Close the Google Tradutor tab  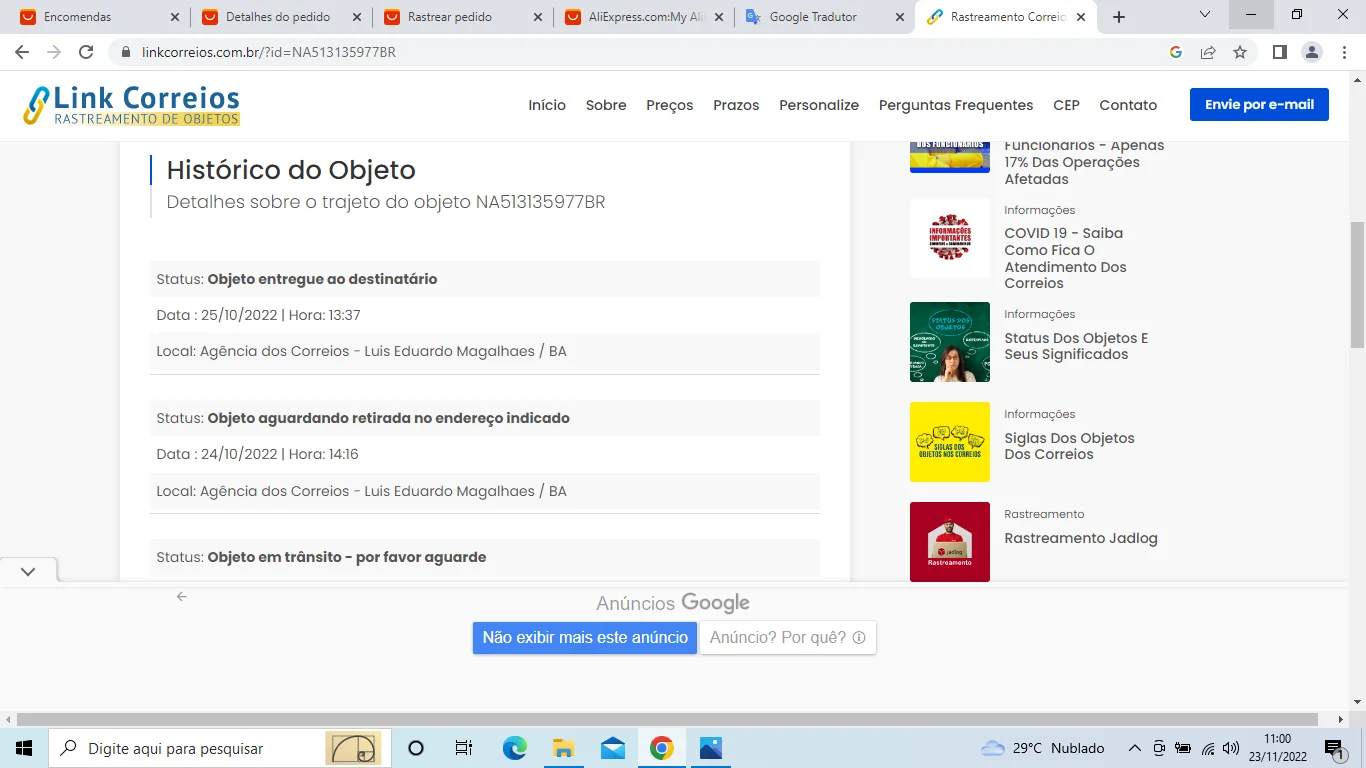[899, 17]
